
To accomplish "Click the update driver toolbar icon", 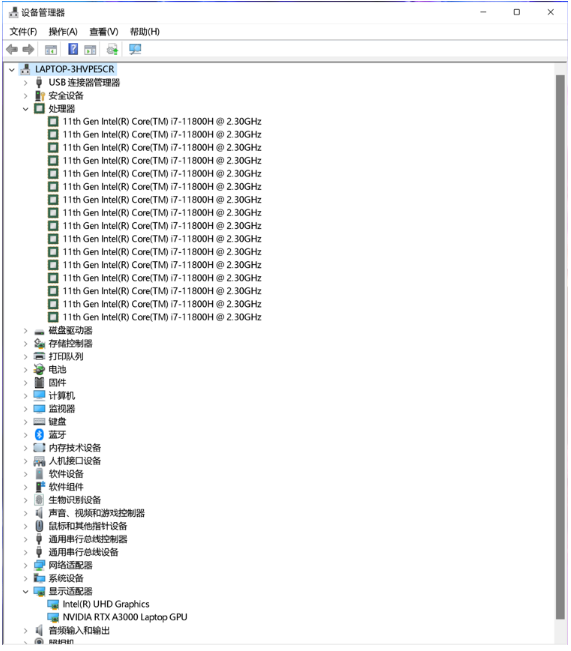I will click(x=113, y=49).
